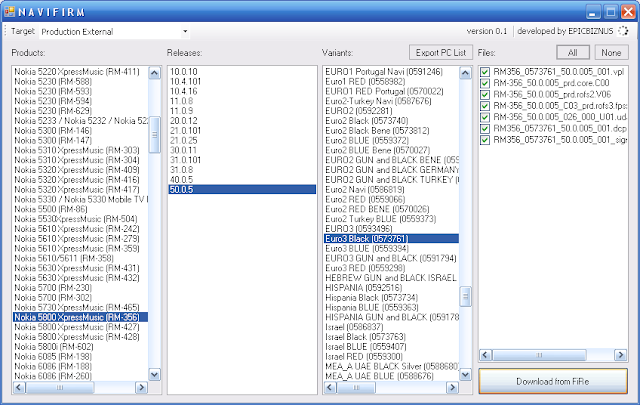Click Variants list scroll right arrow

click(452, 387)
